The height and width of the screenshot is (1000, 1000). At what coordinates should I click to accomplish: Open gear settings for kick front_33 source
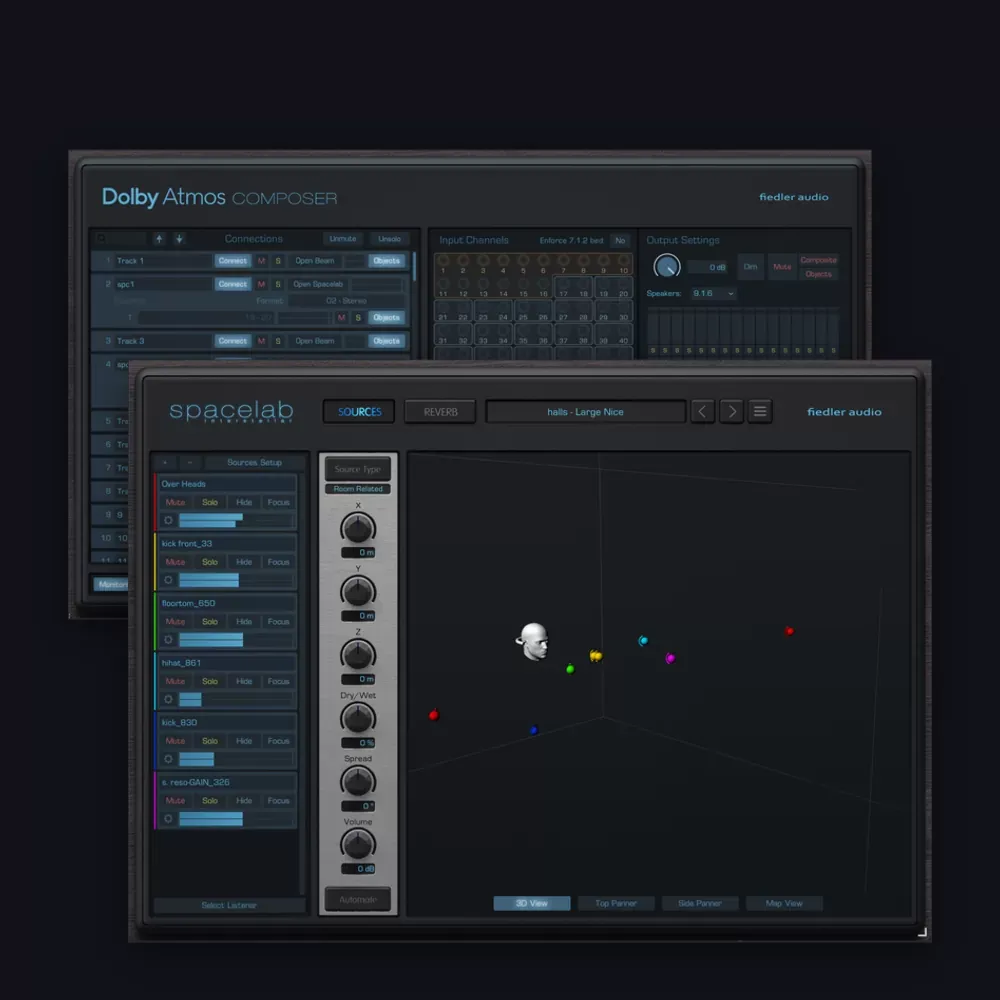click(168, 580)
